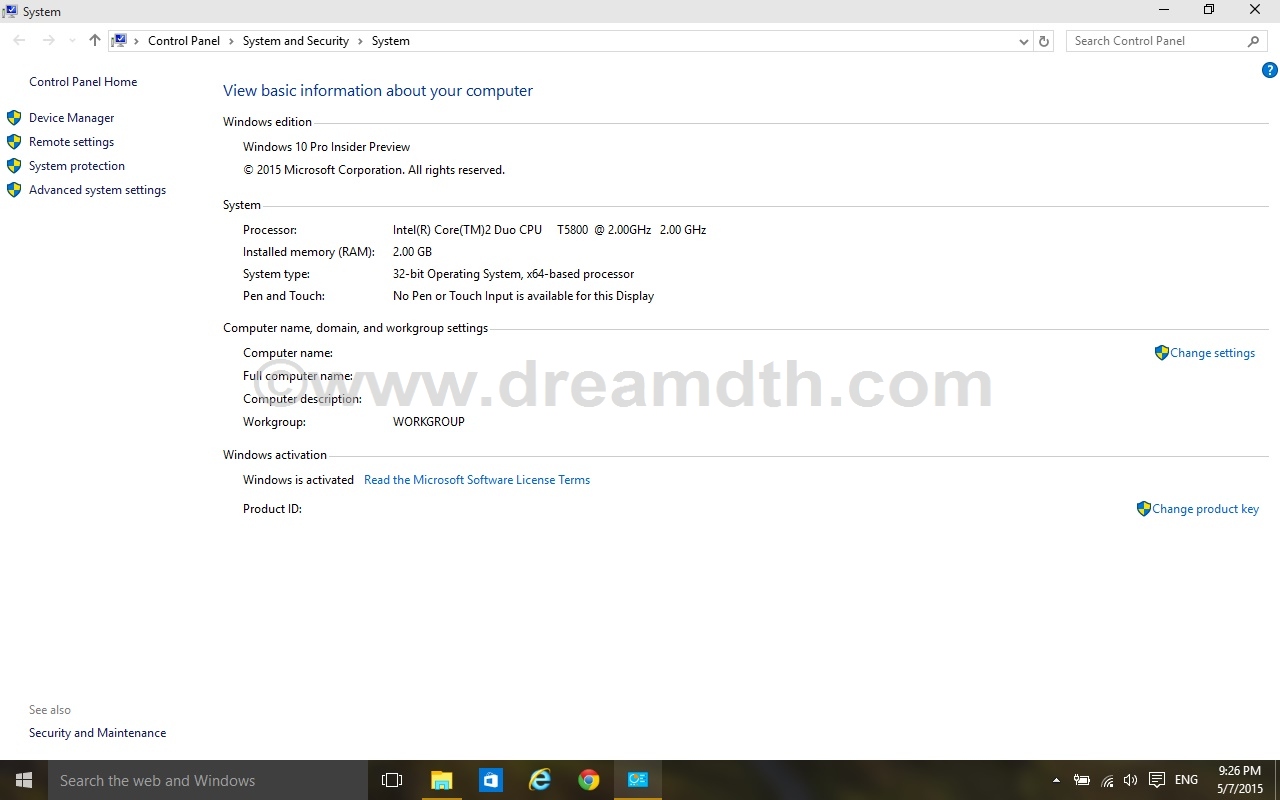The width and height of the screenshot is (1280, 800).
Task: Launch Internet Explorer from taskbar
Action: 539,780
